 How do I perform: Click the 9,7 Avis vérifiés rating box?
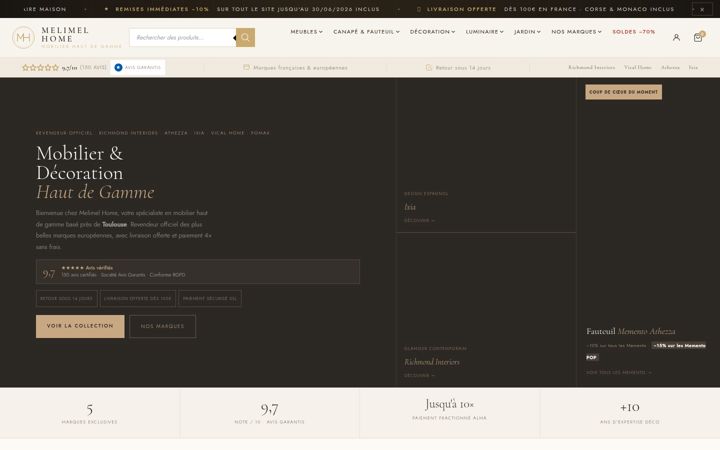point(197,271)
